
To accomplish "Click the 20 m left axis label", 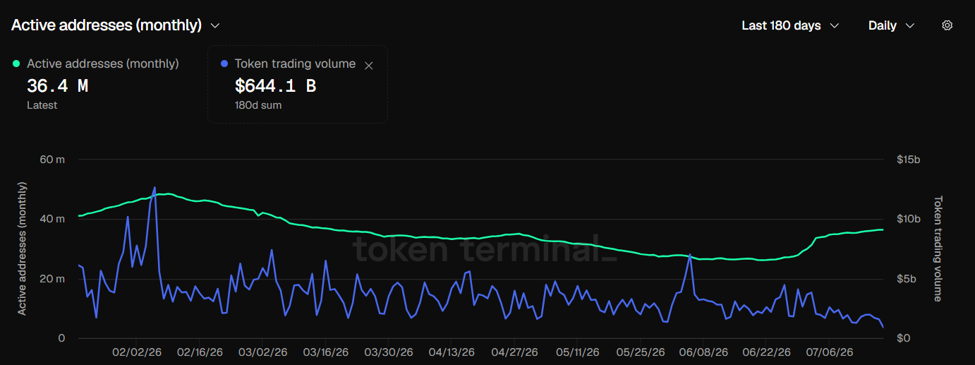I will point(52,279).
